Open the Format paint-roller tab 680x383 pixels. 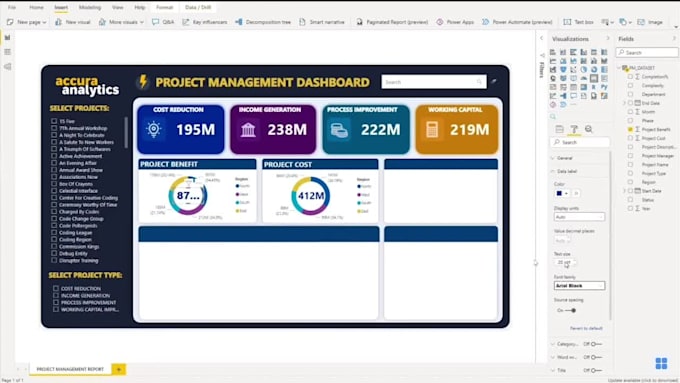[x=574, y=129]
